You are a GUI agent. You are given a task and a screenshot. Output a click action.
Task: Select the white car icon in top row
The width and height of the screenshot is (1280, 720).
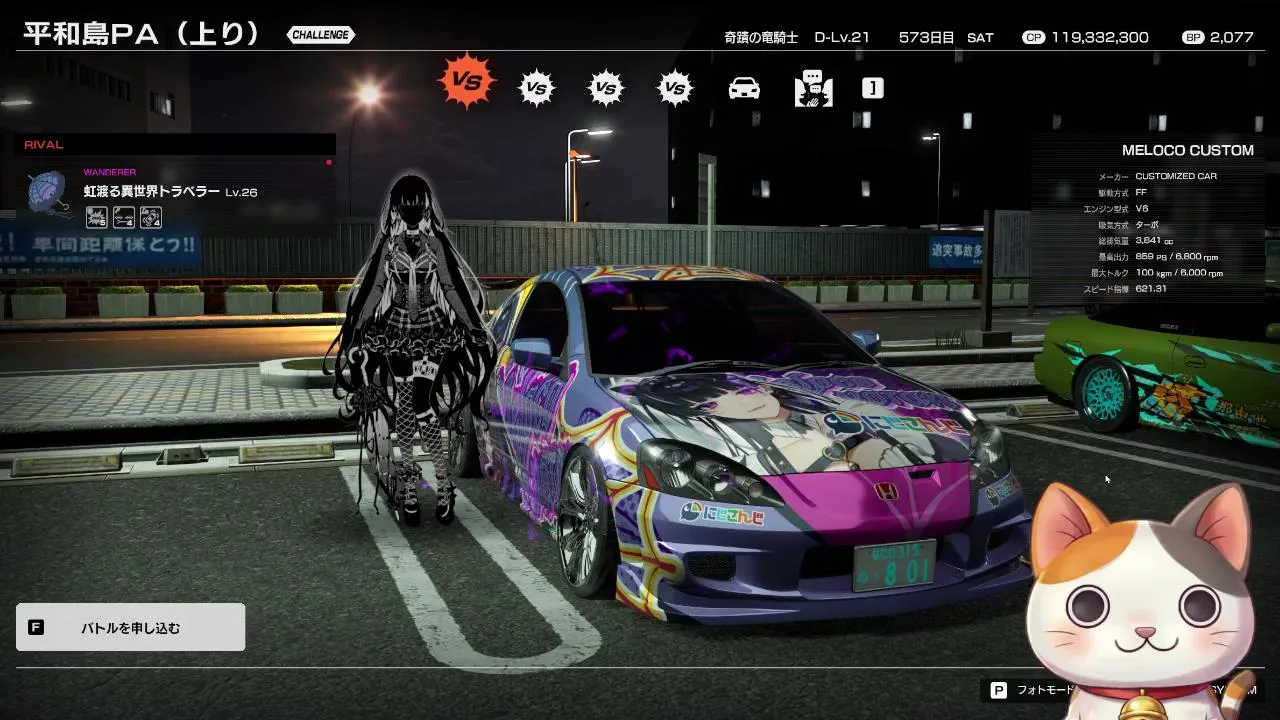743,88
